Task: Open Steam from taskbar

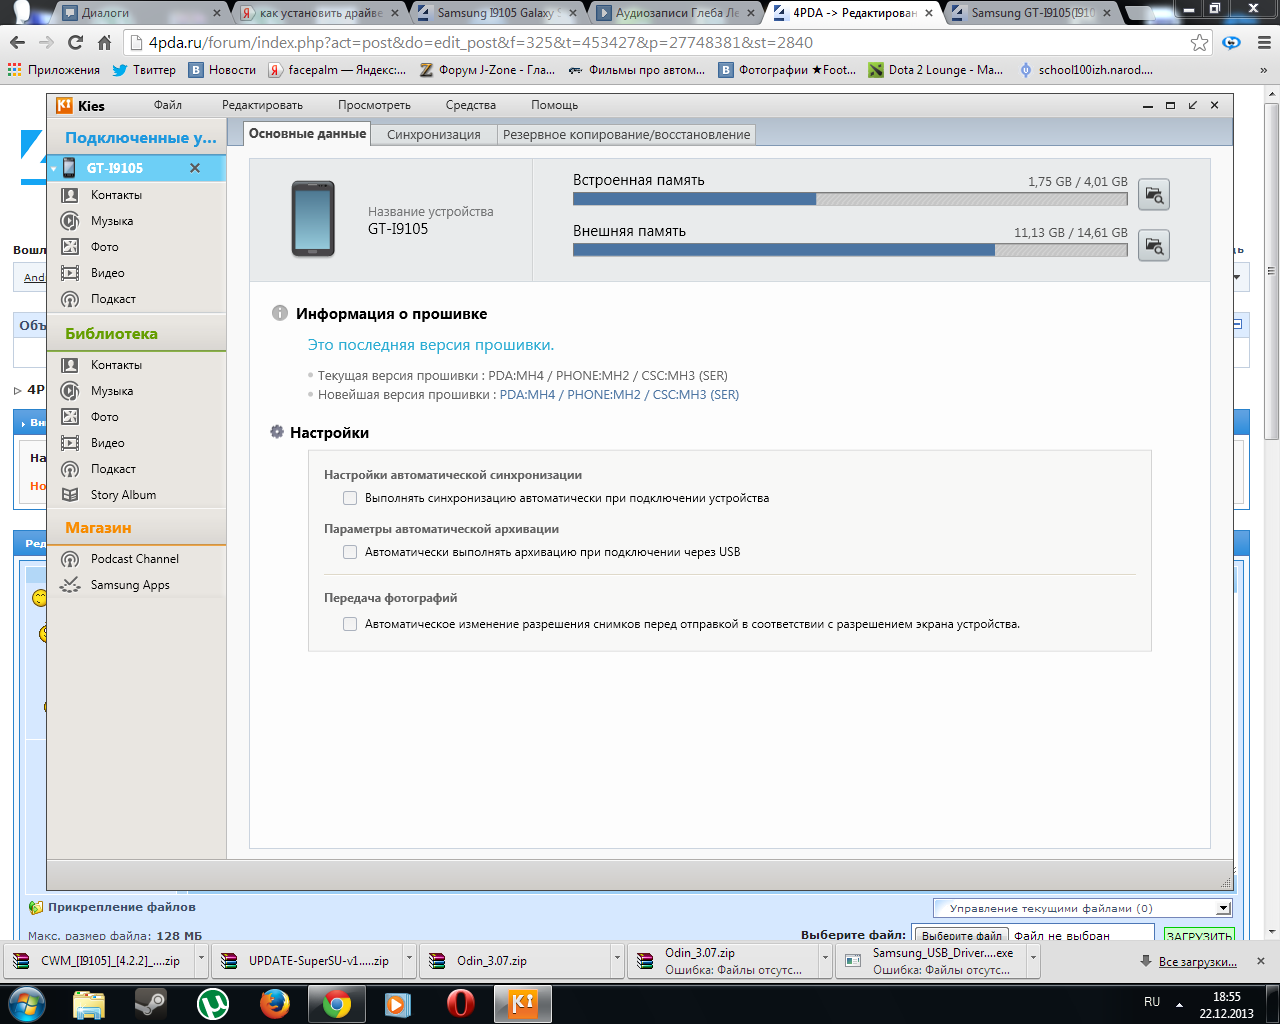Action: click(x=151, y=1003)
